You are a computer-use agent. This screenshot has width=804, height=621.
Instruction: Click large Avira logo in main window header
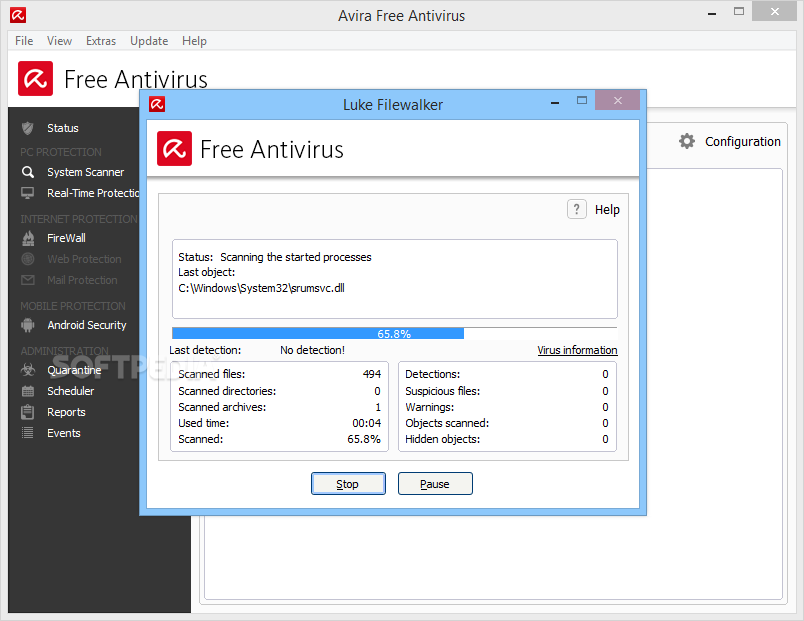[x=35, y=78]
